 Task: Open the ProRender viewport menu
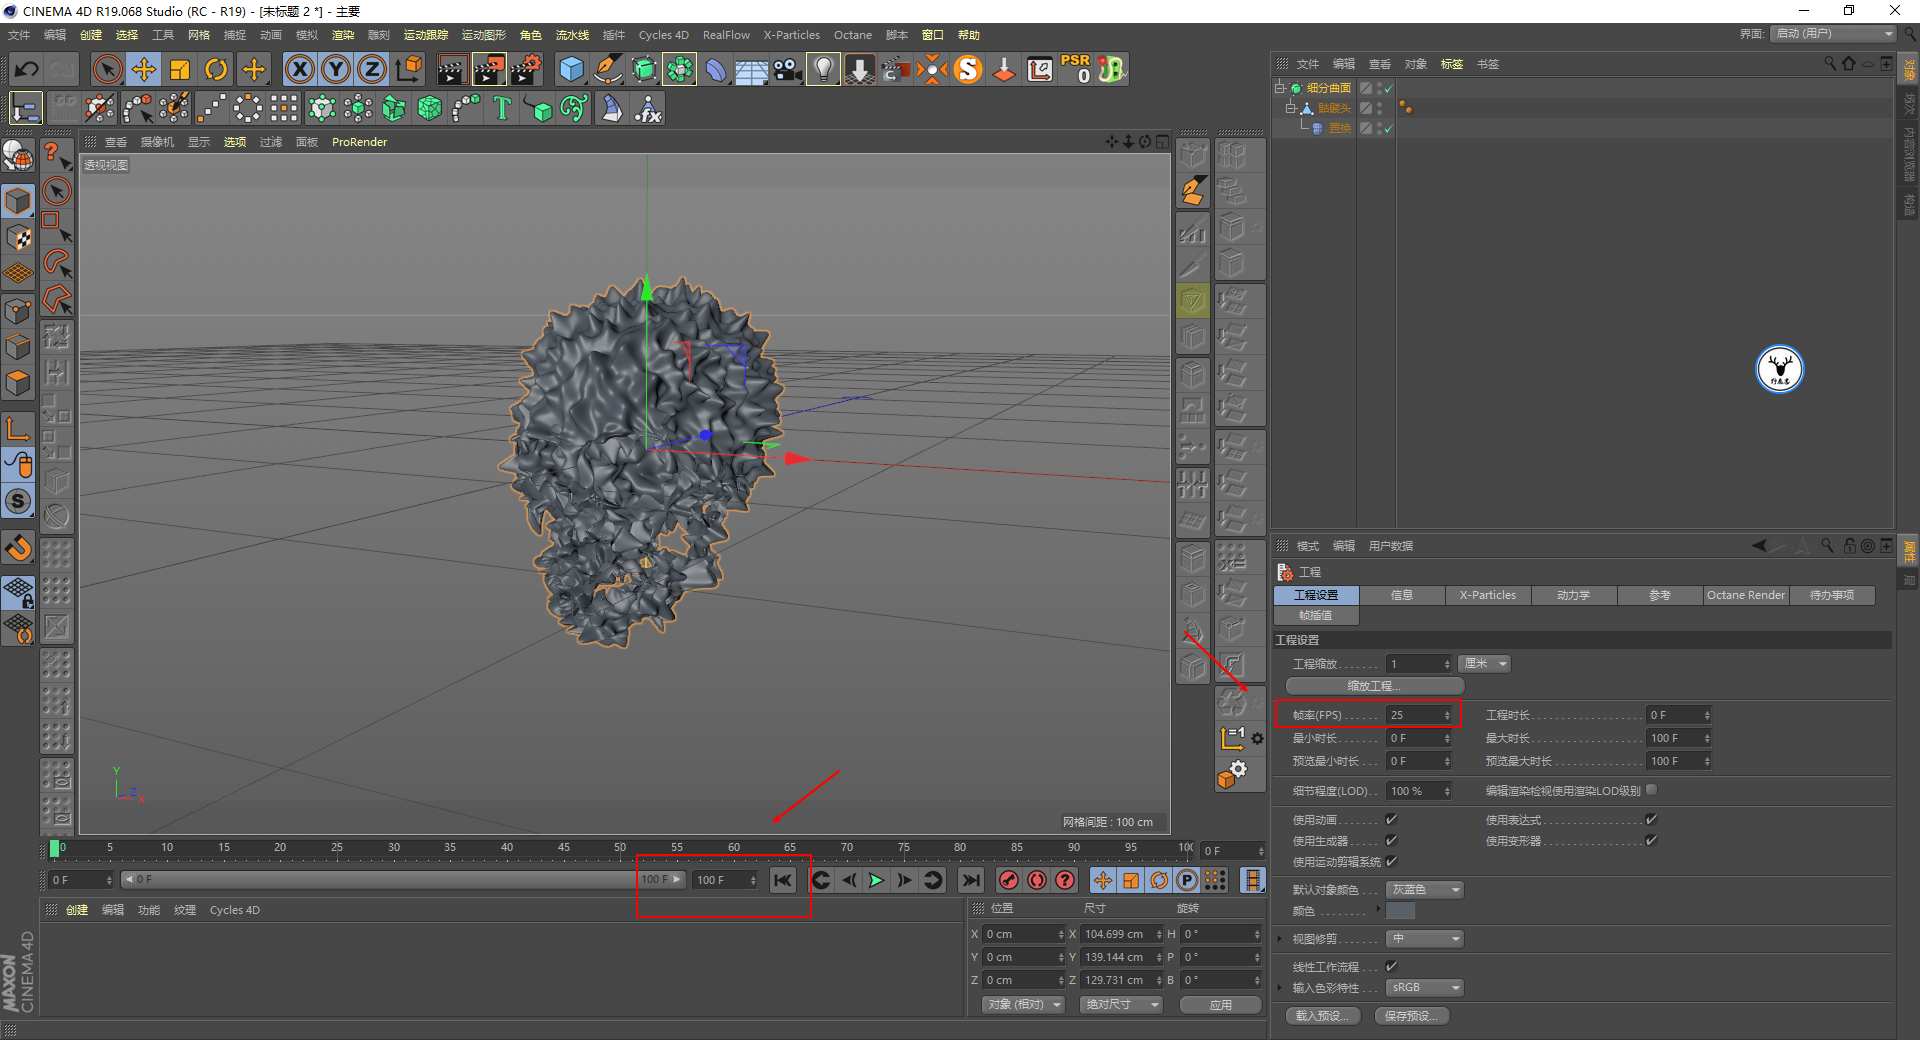click(x=359, y=142)
